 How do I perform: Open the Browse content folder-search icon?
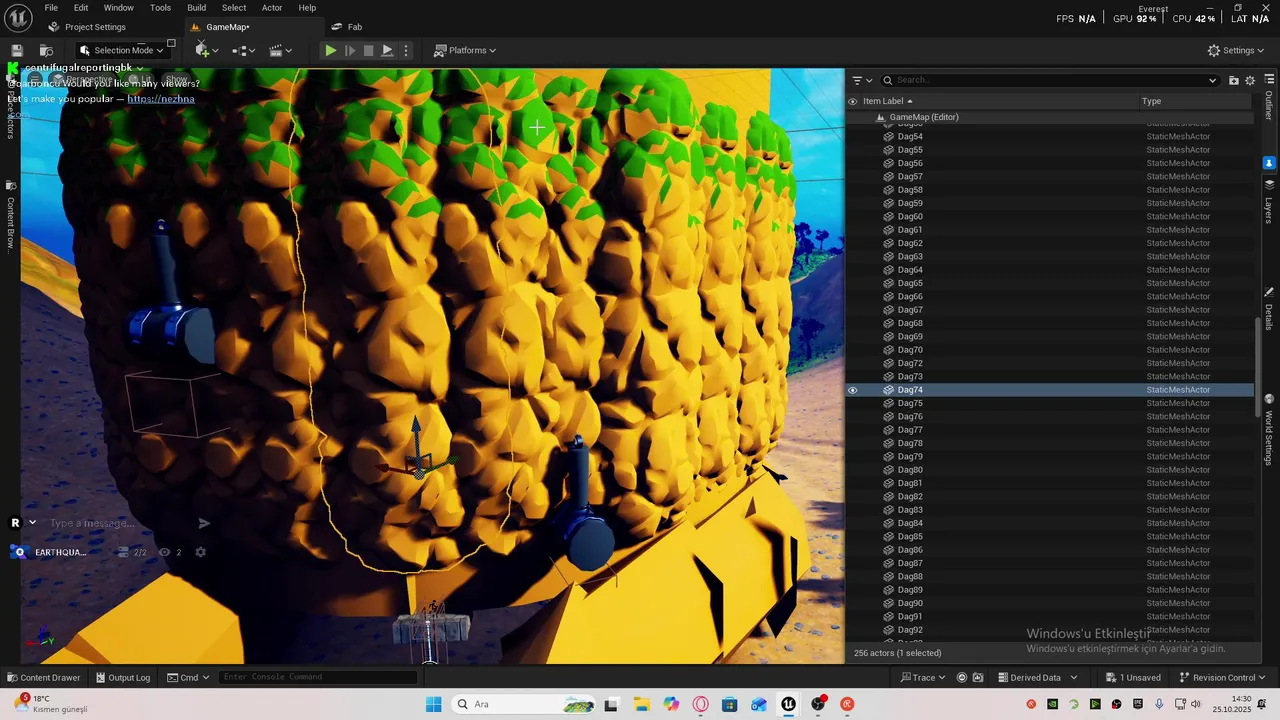pyautogui.click(x=46, y=50)
